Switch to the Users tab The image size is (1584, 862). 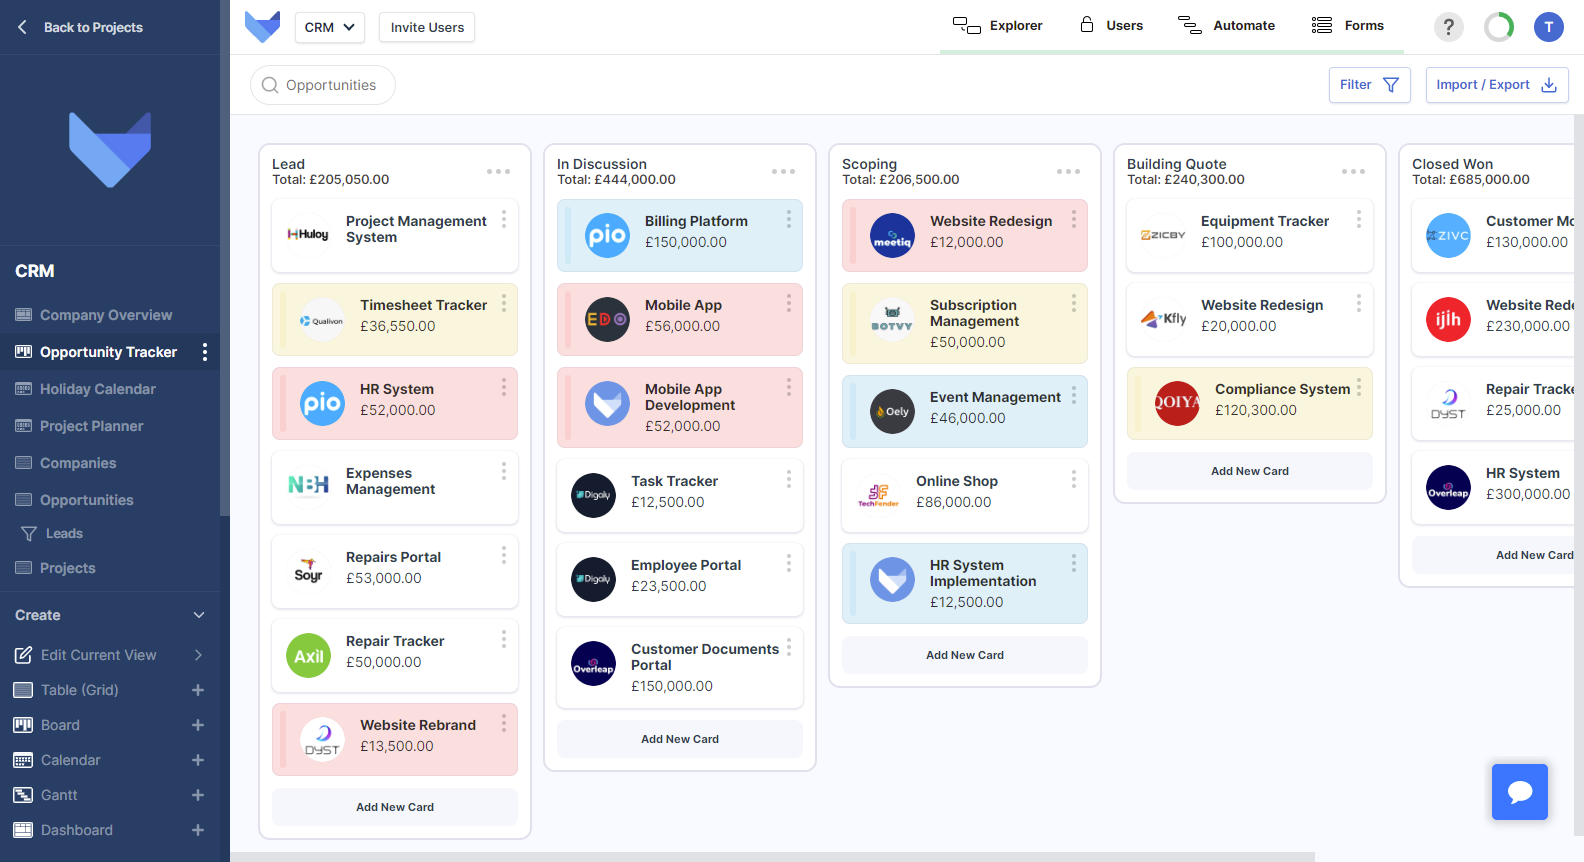(1110, 26)
